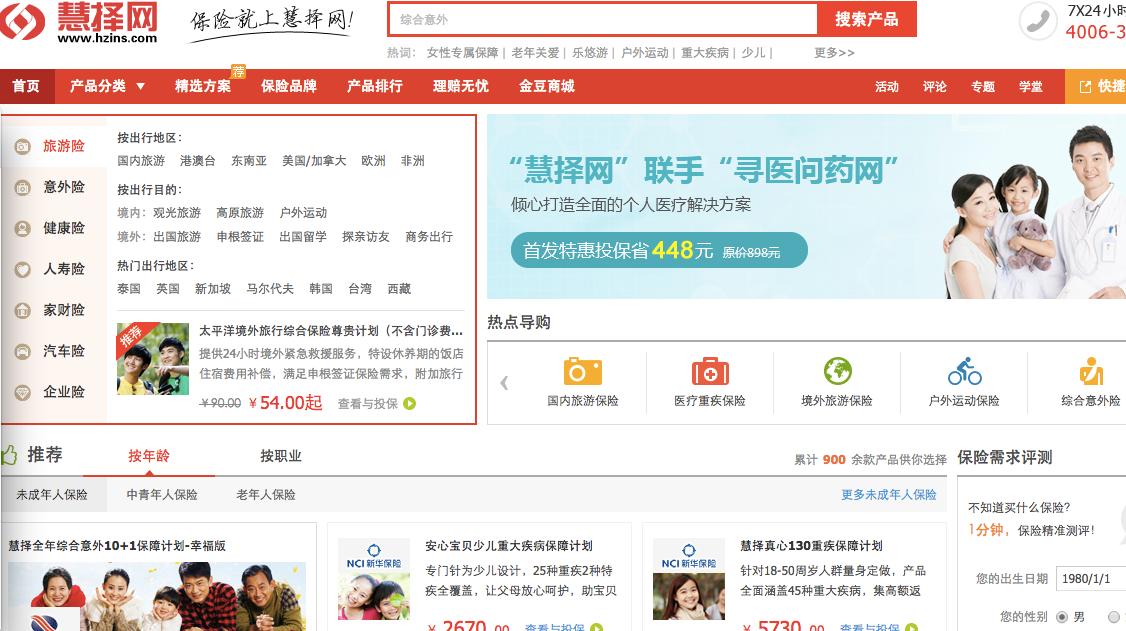Choose 马尔代夫 hot destination
Image resolution: width=1126 pixels, height=631 pixels.
pyautogui.click(x=270, y=289)
